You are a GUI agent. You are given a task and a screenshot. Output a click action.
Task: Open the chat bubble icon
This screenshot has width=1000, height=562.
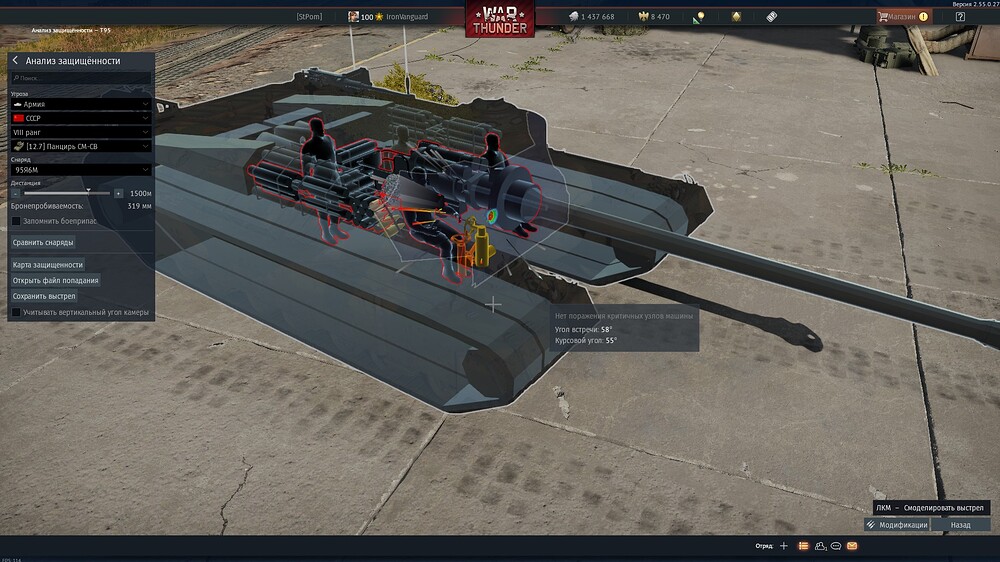click(836, 546)
